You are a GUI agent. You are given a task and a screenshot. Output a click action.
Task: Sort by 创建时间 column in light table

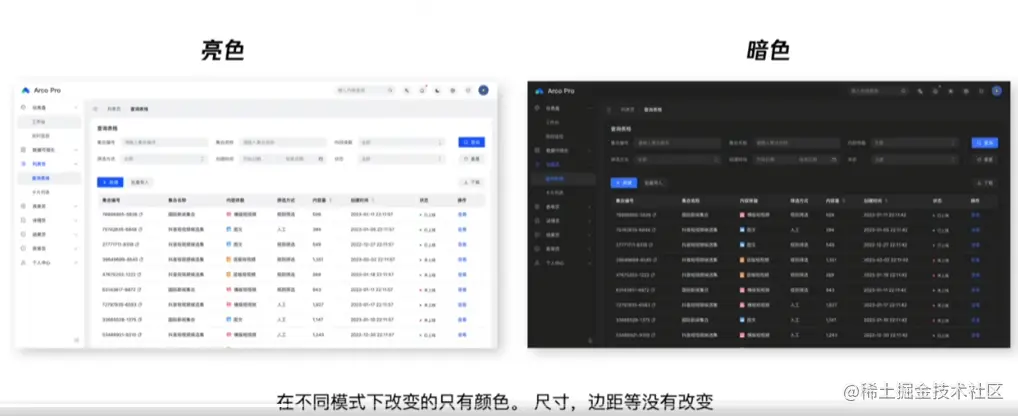pos(373,201)
